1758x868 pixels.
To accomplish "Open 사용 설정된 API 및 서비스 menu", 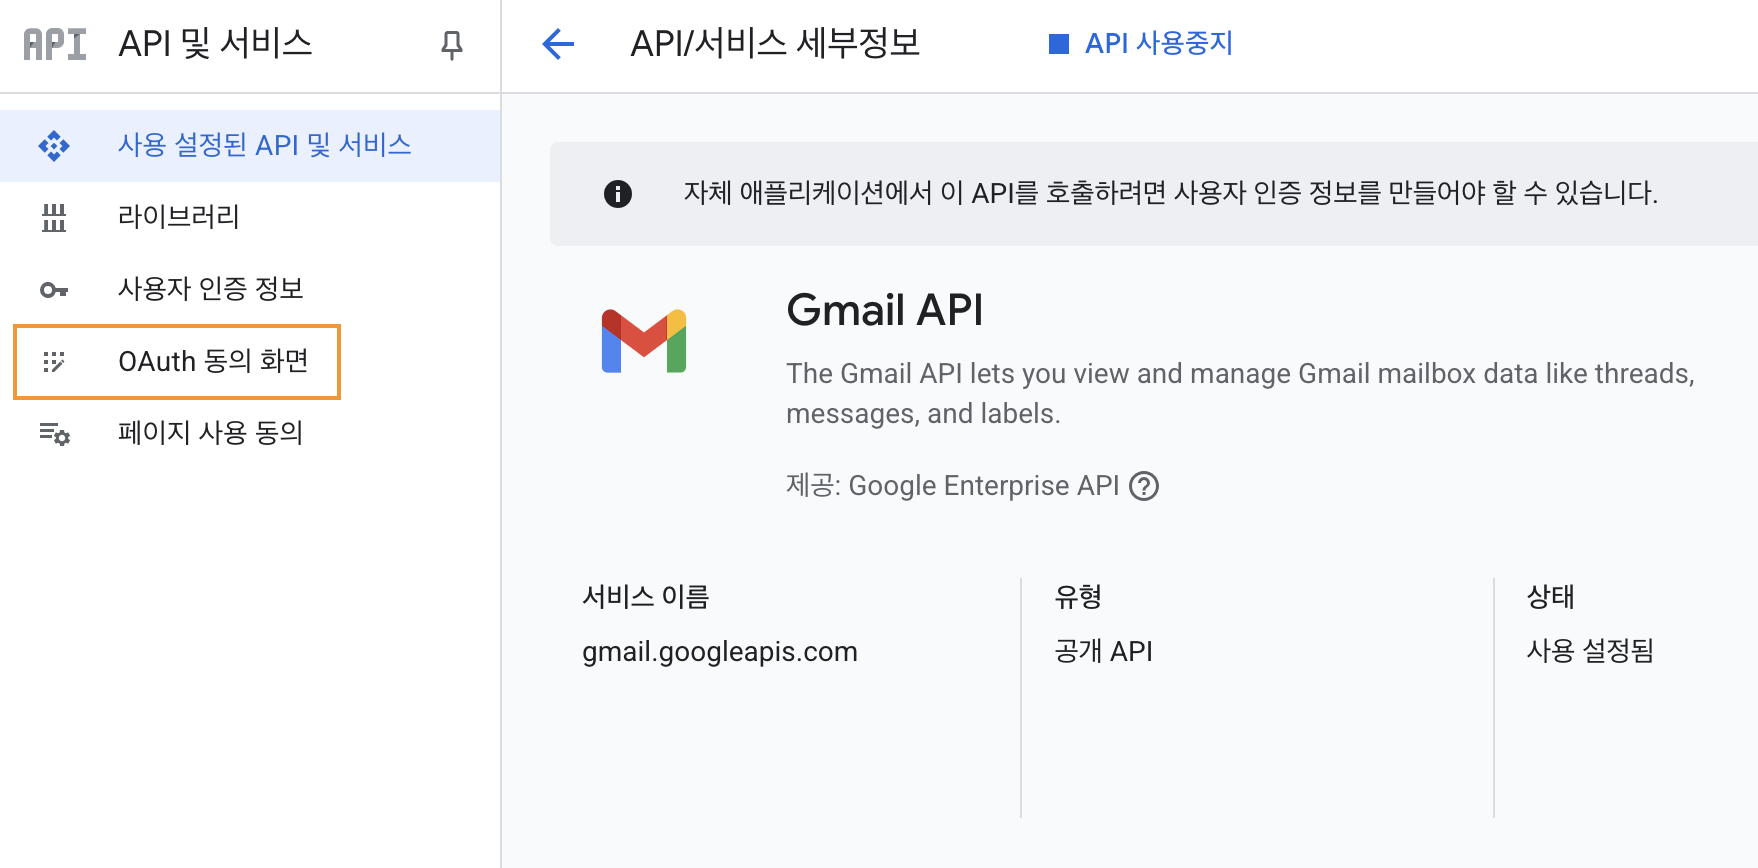I will [x=264, y=145].
